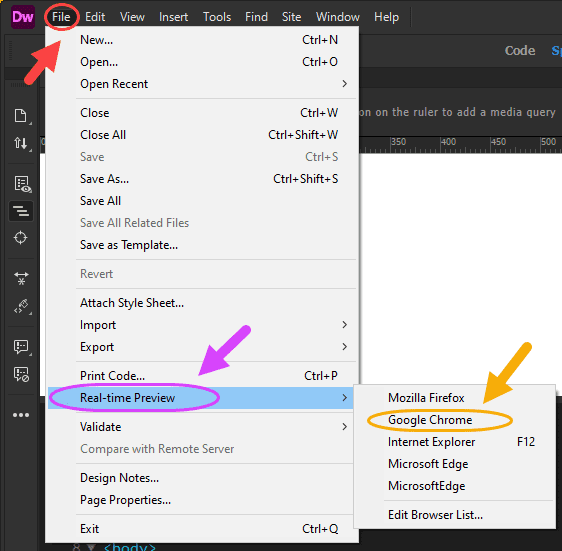
Task: Select the Format Source Code icon
Action: (22, 307)
